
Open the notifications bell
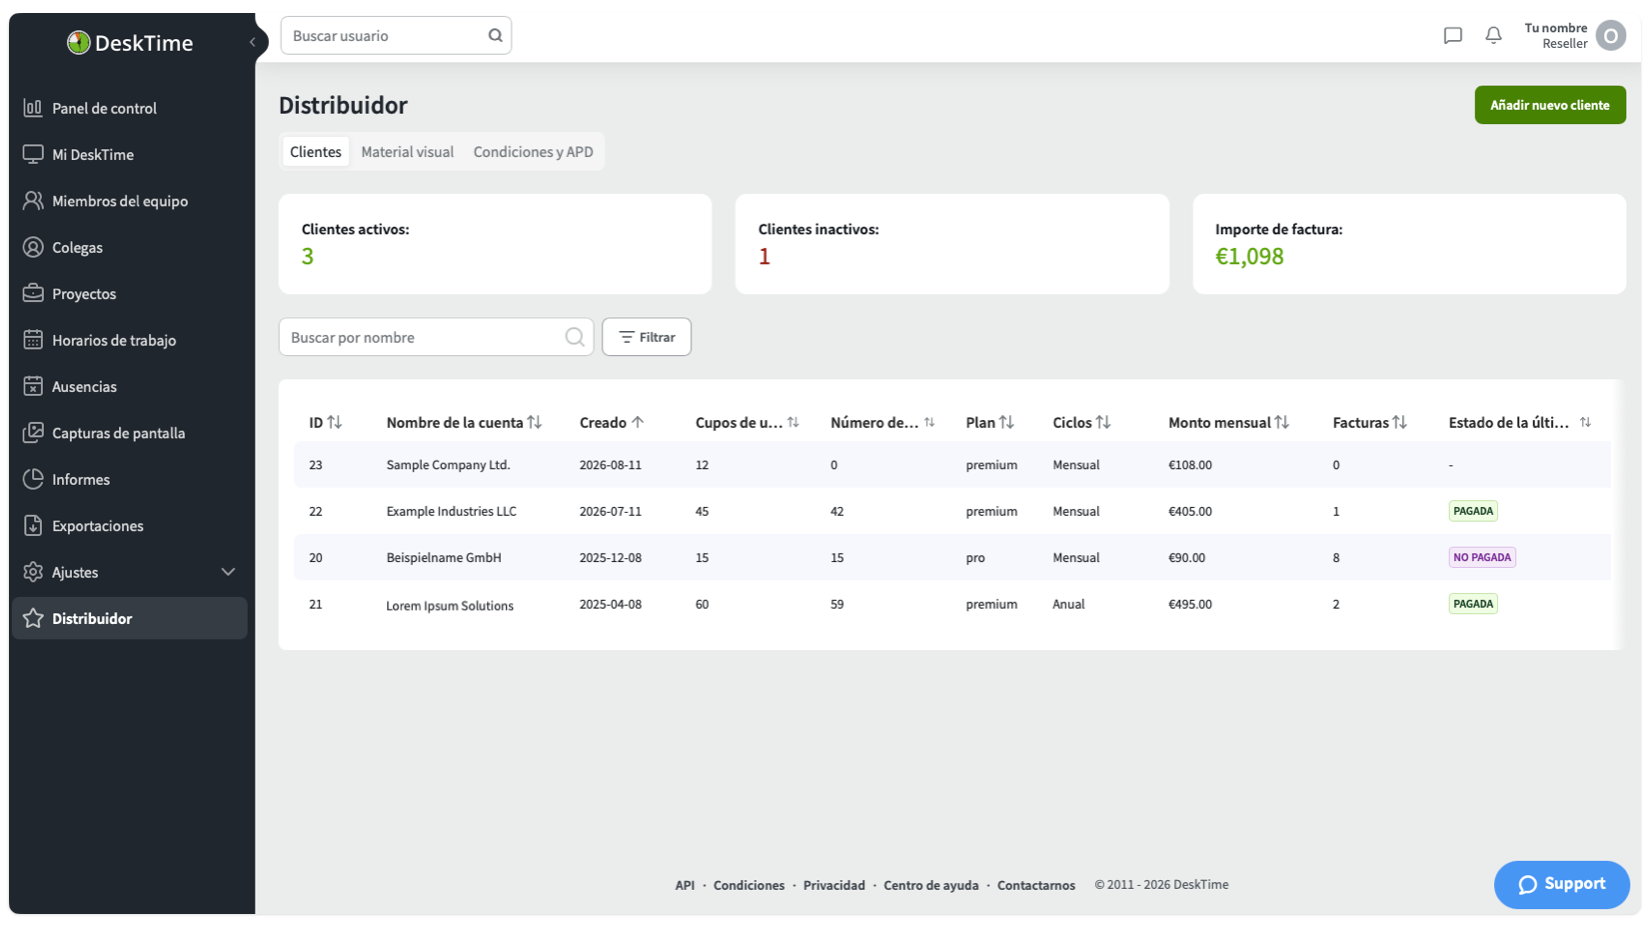(x=1493, y=36)
